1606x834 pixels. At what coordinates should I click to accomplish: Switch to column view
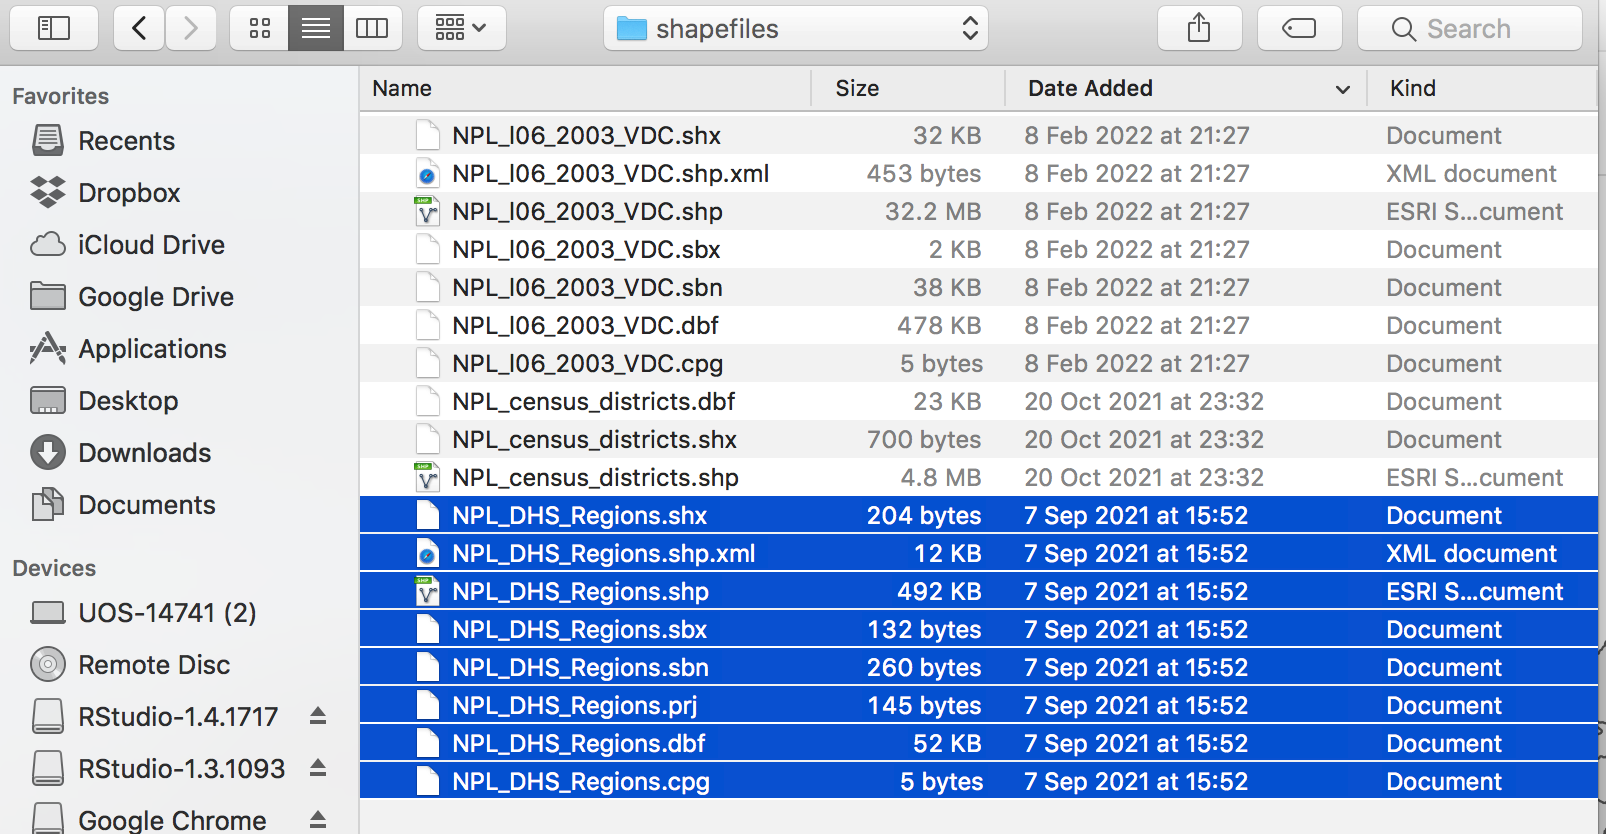pos(372,28)
